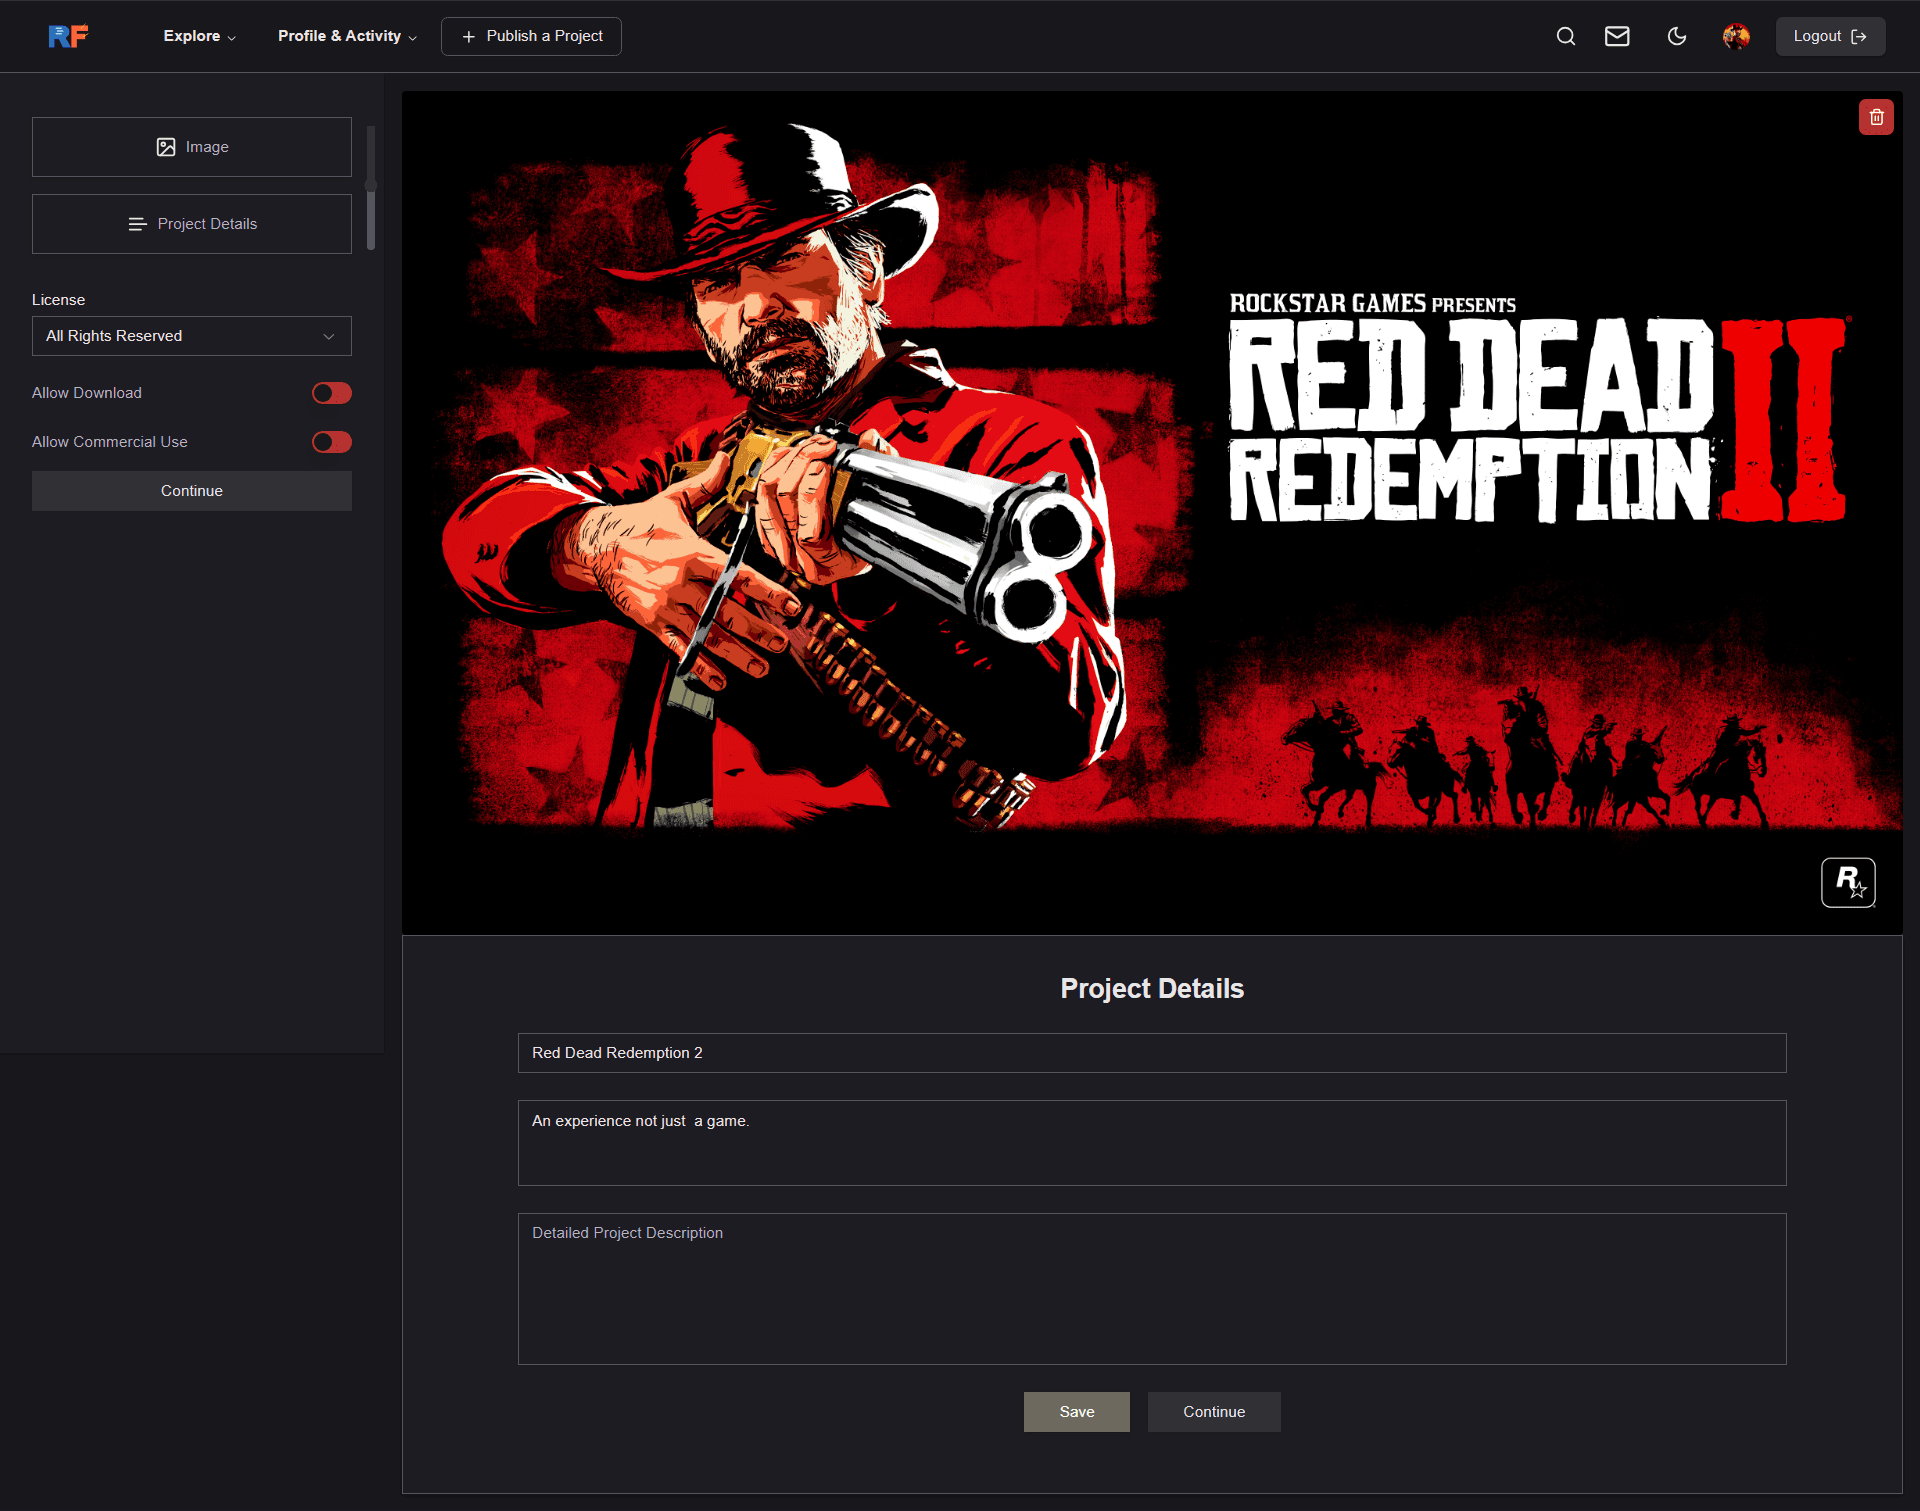Expand the Profile & Activity menu
The width and height of the screenshot is (1920, 1511).
(x=347, y=36)
